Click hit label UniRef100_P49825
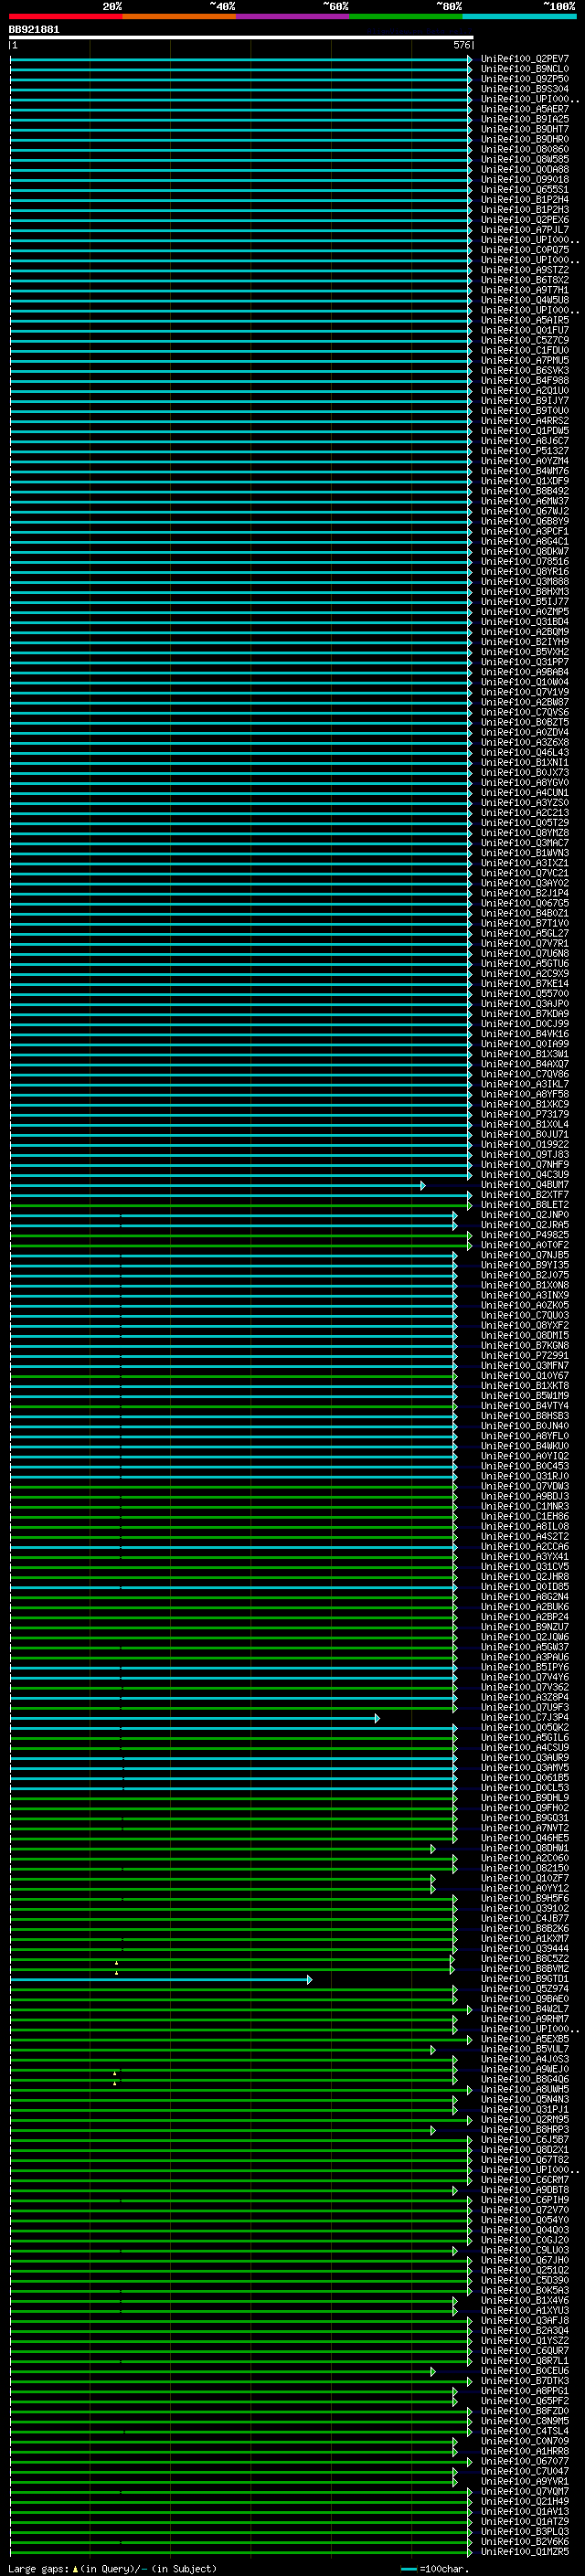The height and width of the screenshot is (2576, 585). click(x=524, y=1235)
